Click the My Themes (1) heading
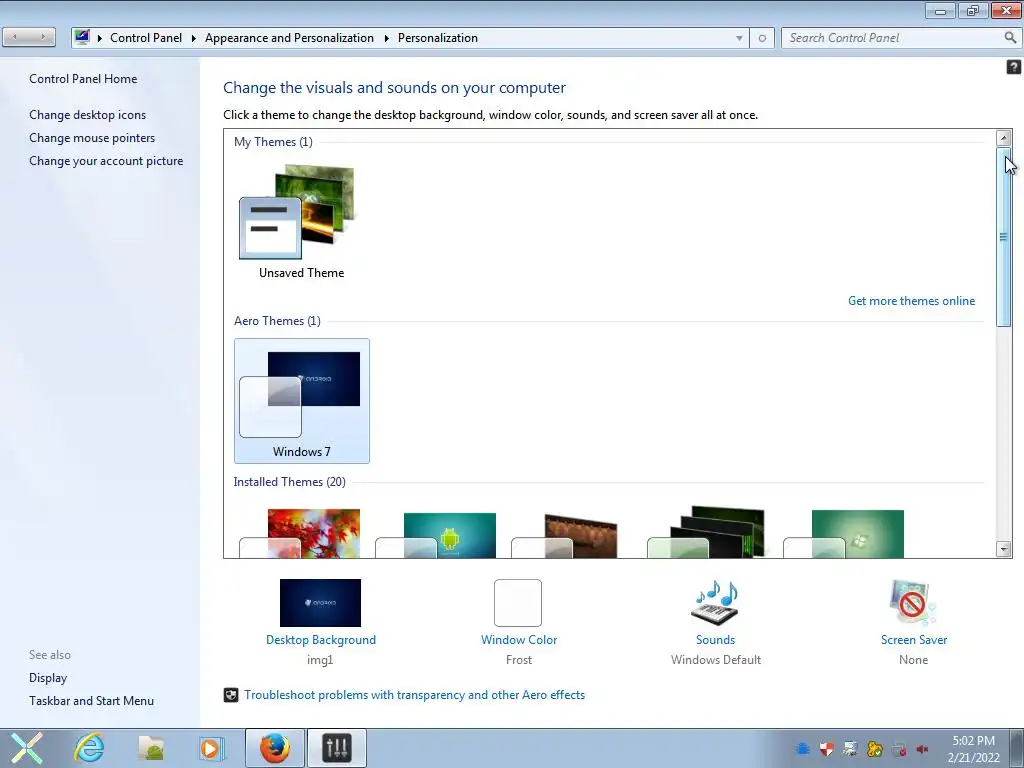Viewport: 1024px width, 768px height. click(x=273, y=142)
